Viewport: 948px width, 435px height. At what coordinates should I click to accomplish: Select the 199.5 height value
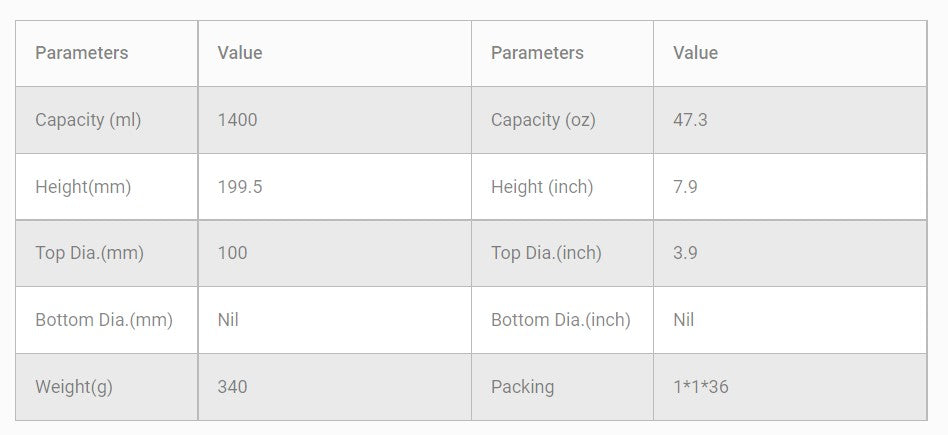[x=240, y=187]
